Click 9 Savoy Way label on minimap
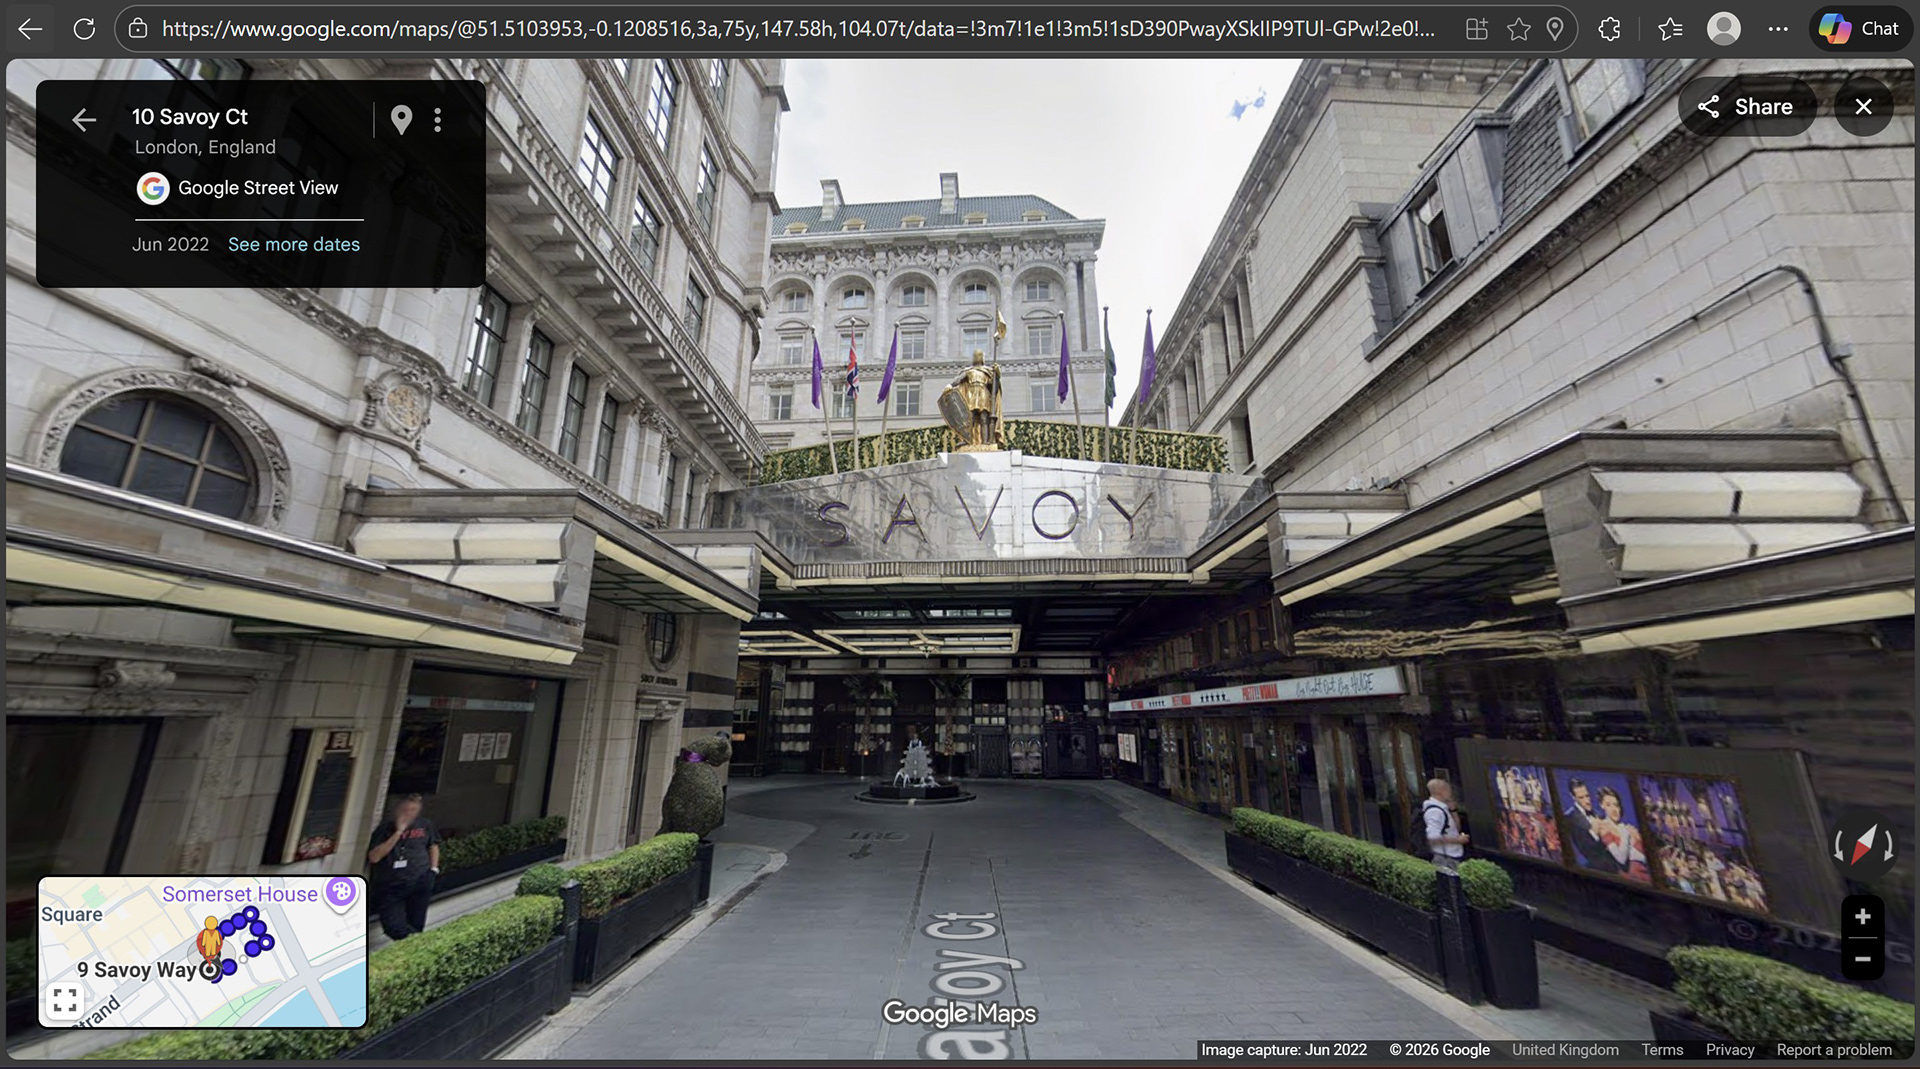The image size is (1920, 1069). (137, 970)
